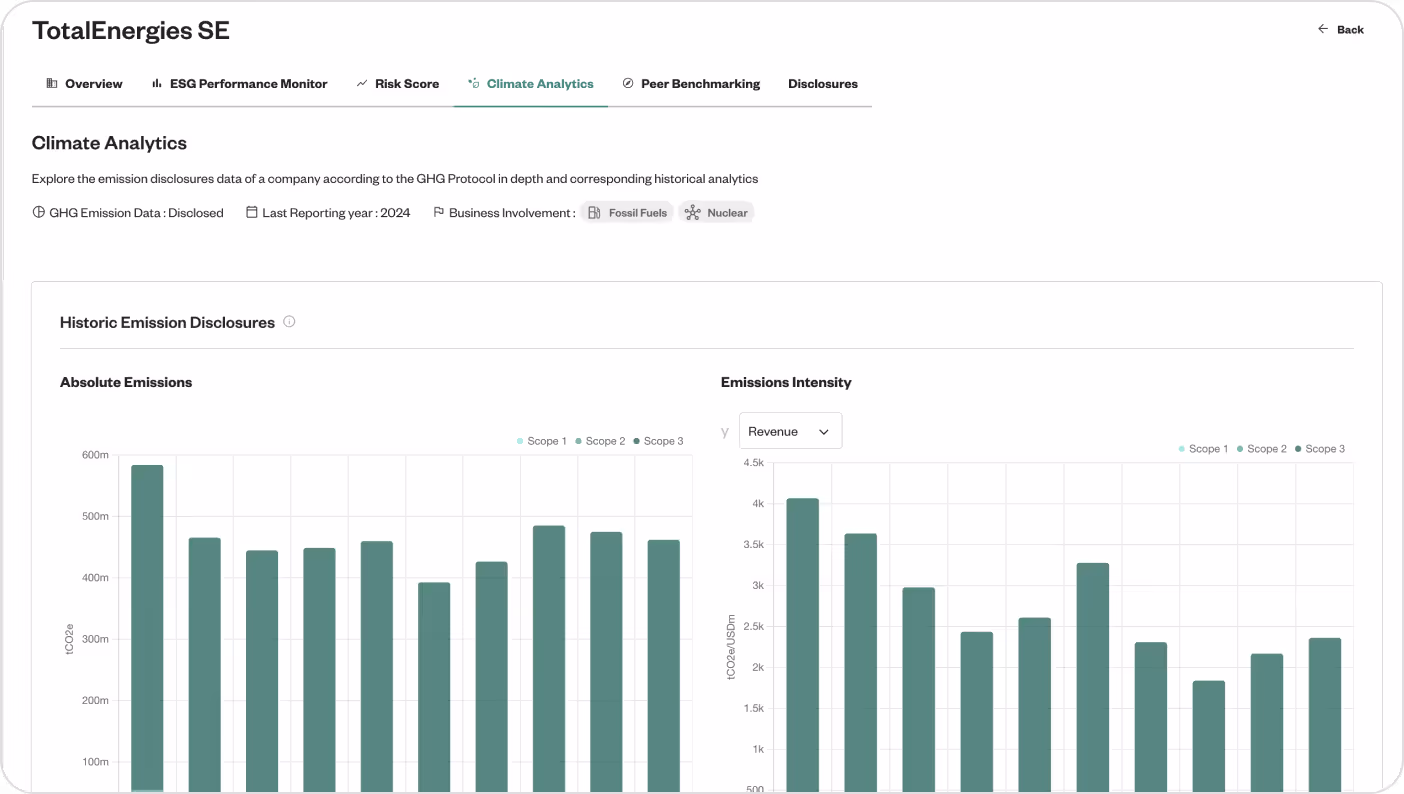Select the Climate Analytics tab
The image size is (1404, 794).
pyautogui.click(x=531, y=84)
